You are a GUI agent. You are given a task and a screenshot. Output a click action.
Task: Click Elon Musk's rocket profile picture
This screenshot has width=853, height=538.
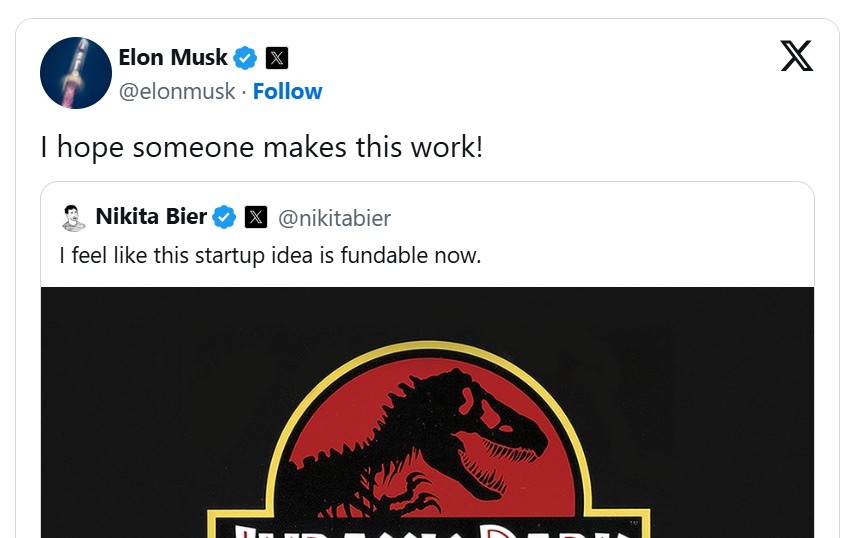[75, 74]
